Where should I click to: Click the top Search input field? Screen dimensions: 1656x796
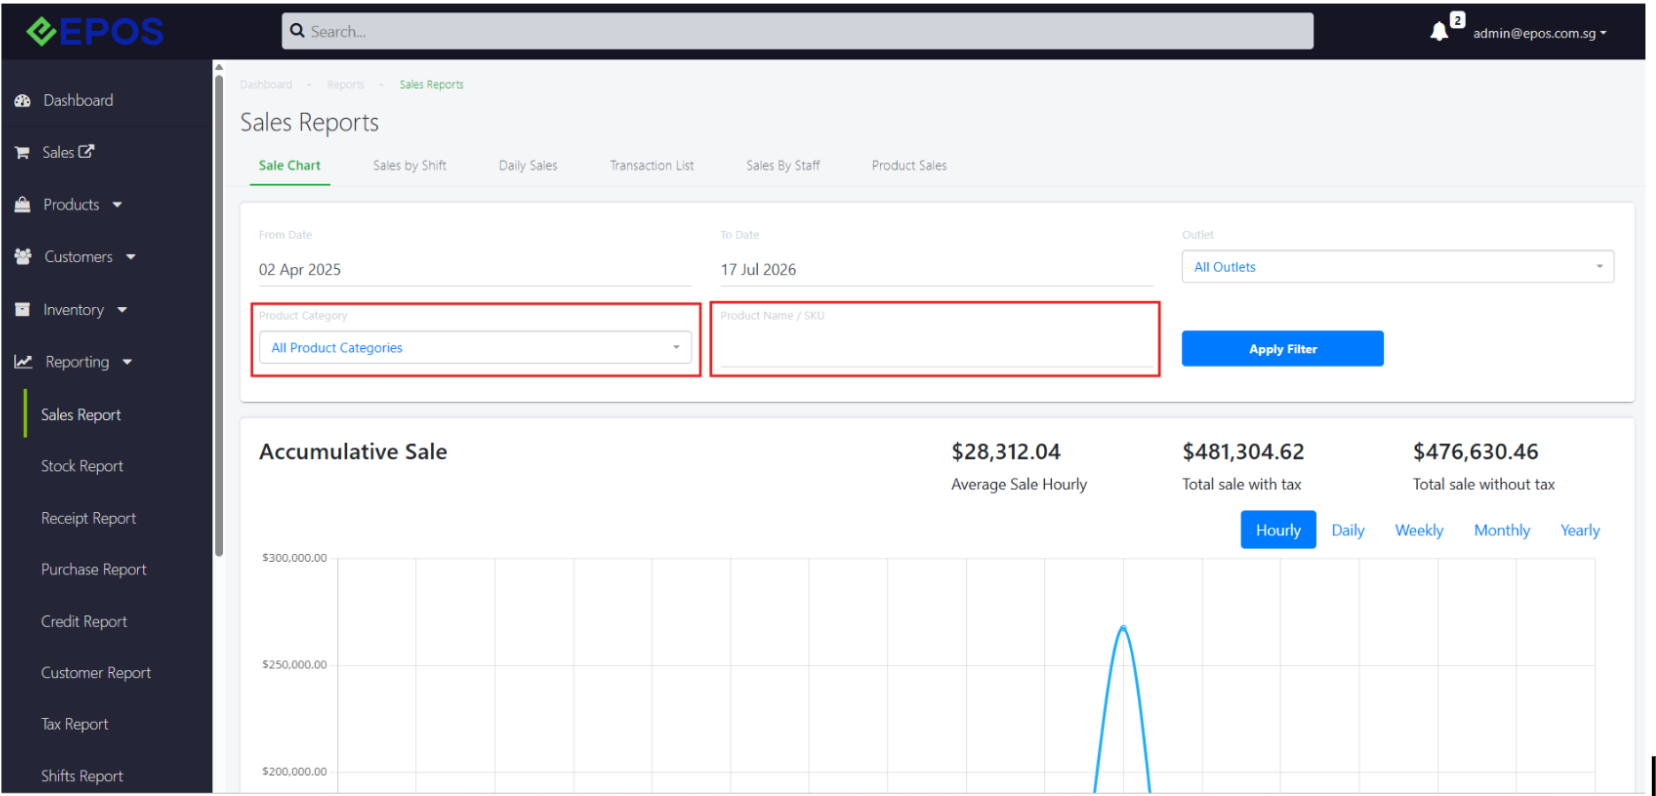797,31
